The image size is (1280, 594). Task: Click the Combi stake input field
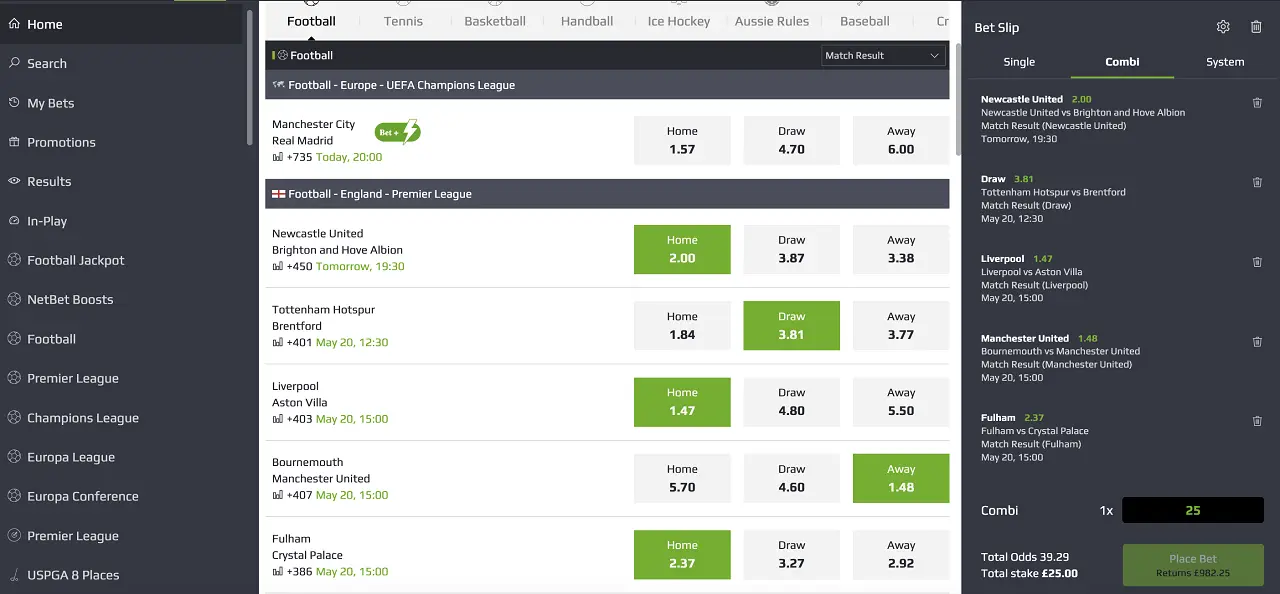tap(1193, 510)
